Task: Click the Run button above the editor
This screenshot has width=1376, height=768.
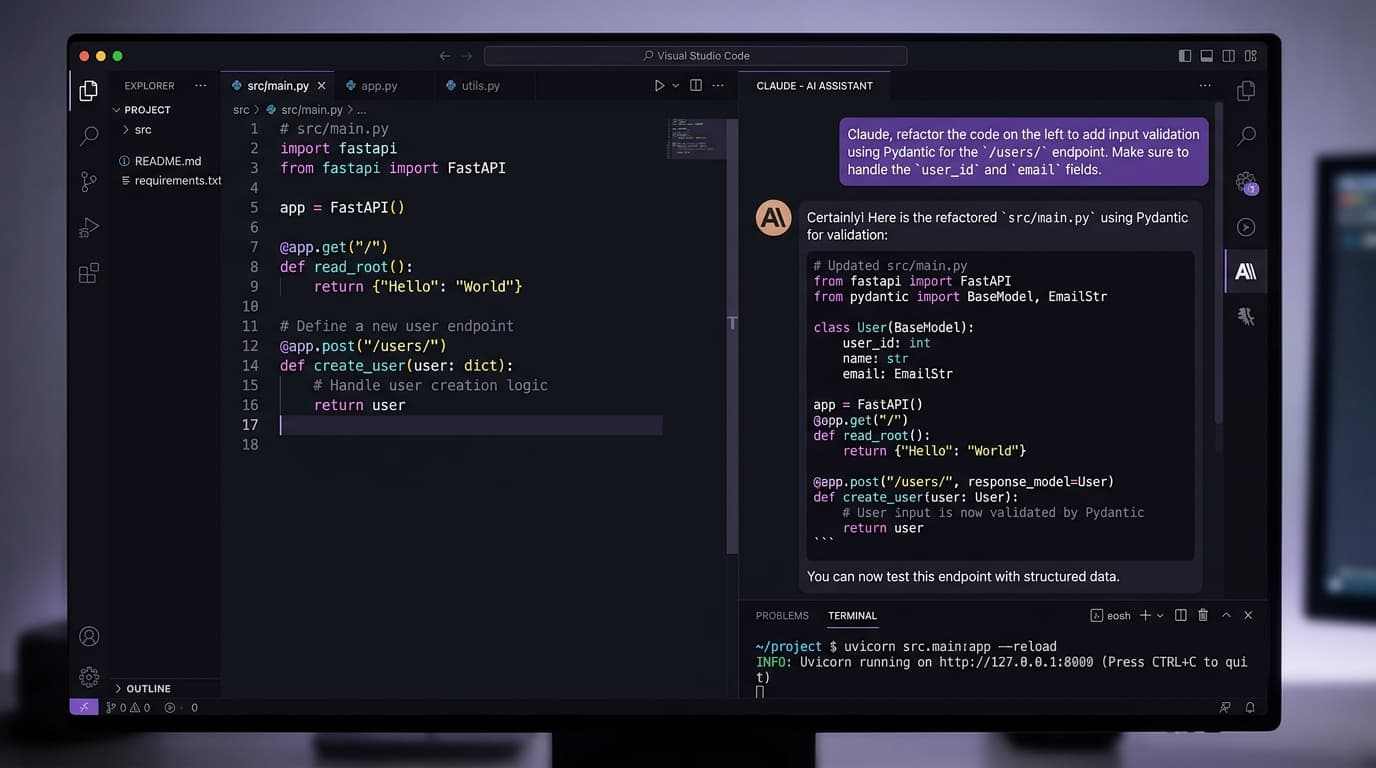Action: pos(659,85)
